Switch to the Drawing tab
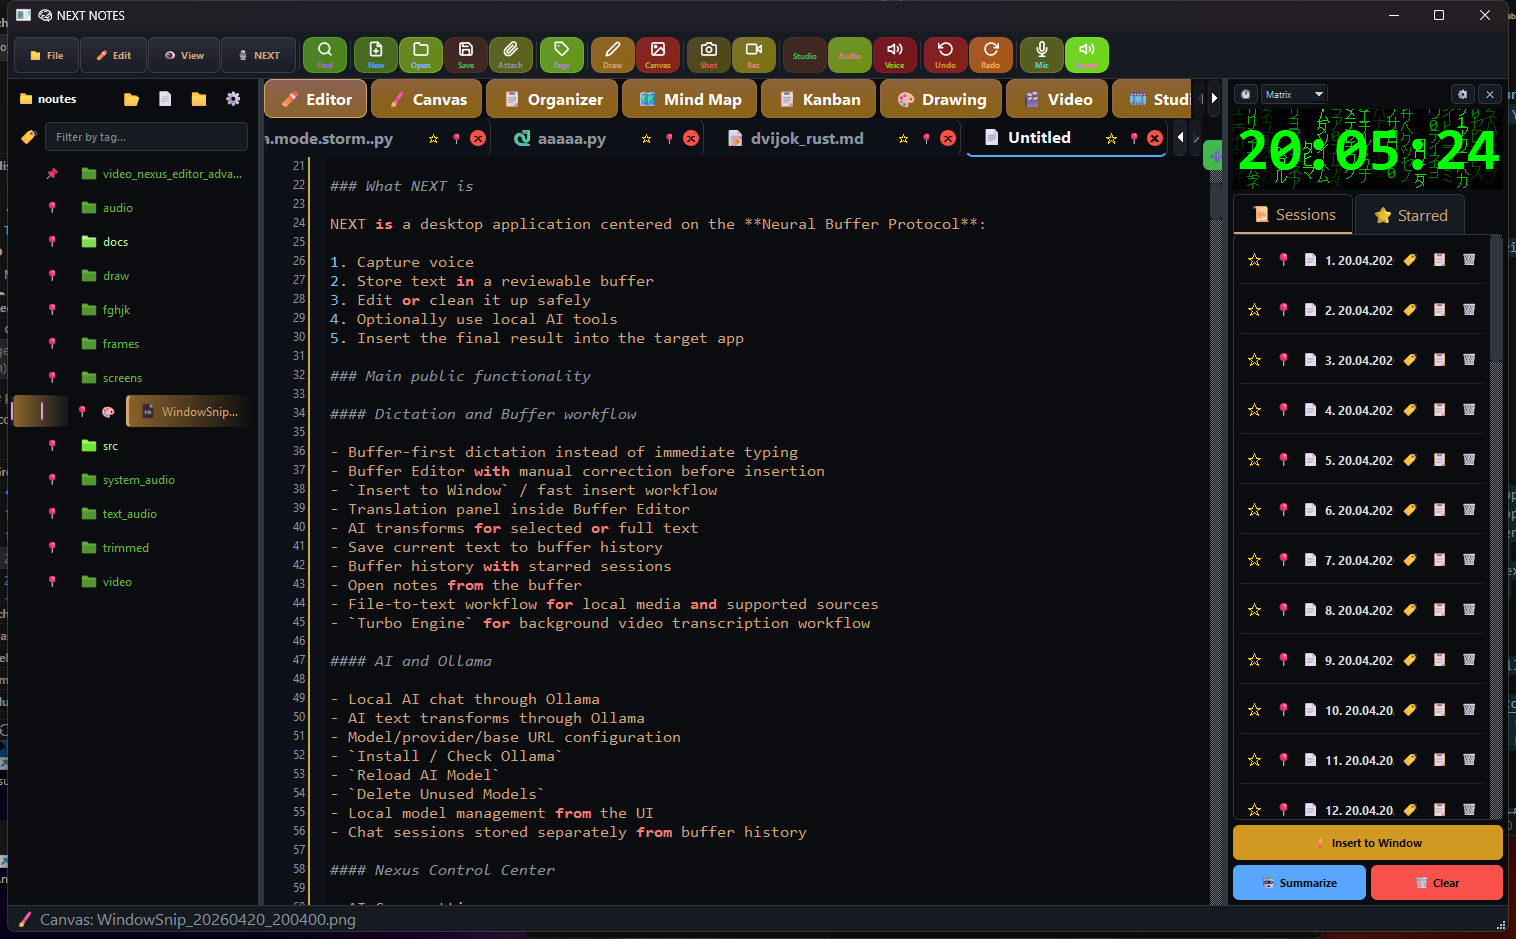1516x939 pixels. [x=942, y=99]
